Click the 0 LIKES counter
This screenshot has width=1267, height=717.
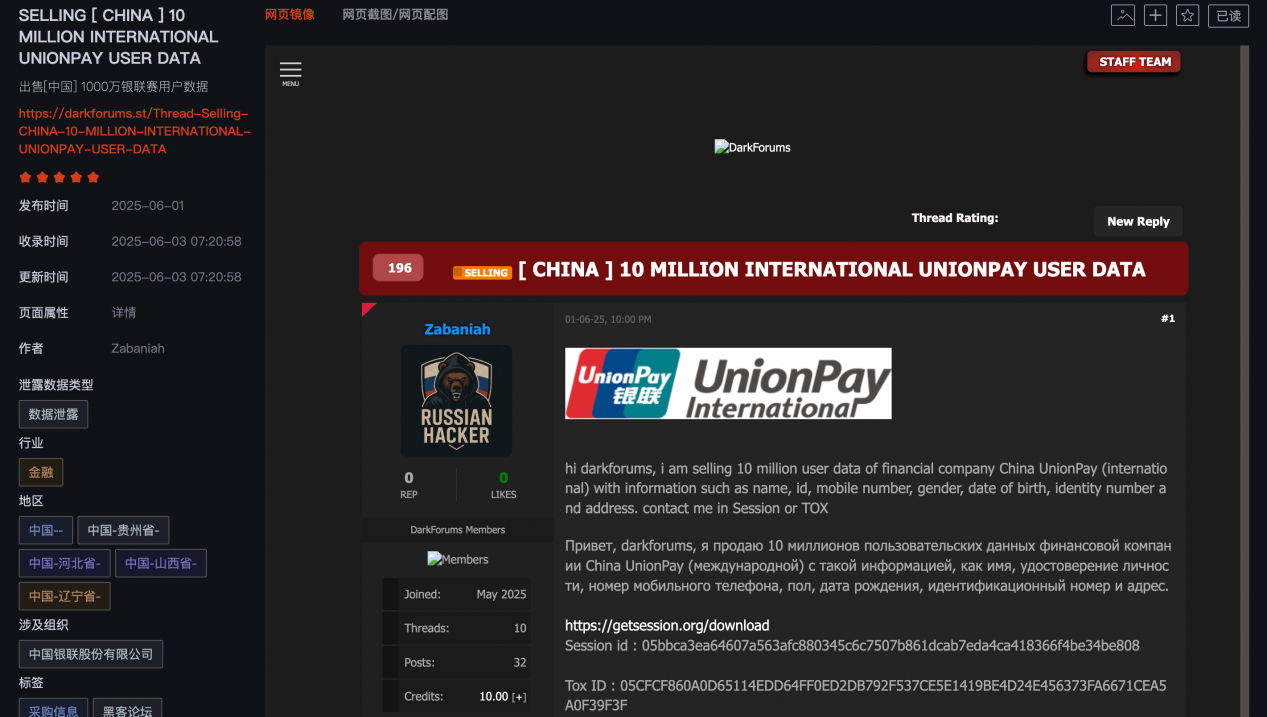click(x=504, y=485)
